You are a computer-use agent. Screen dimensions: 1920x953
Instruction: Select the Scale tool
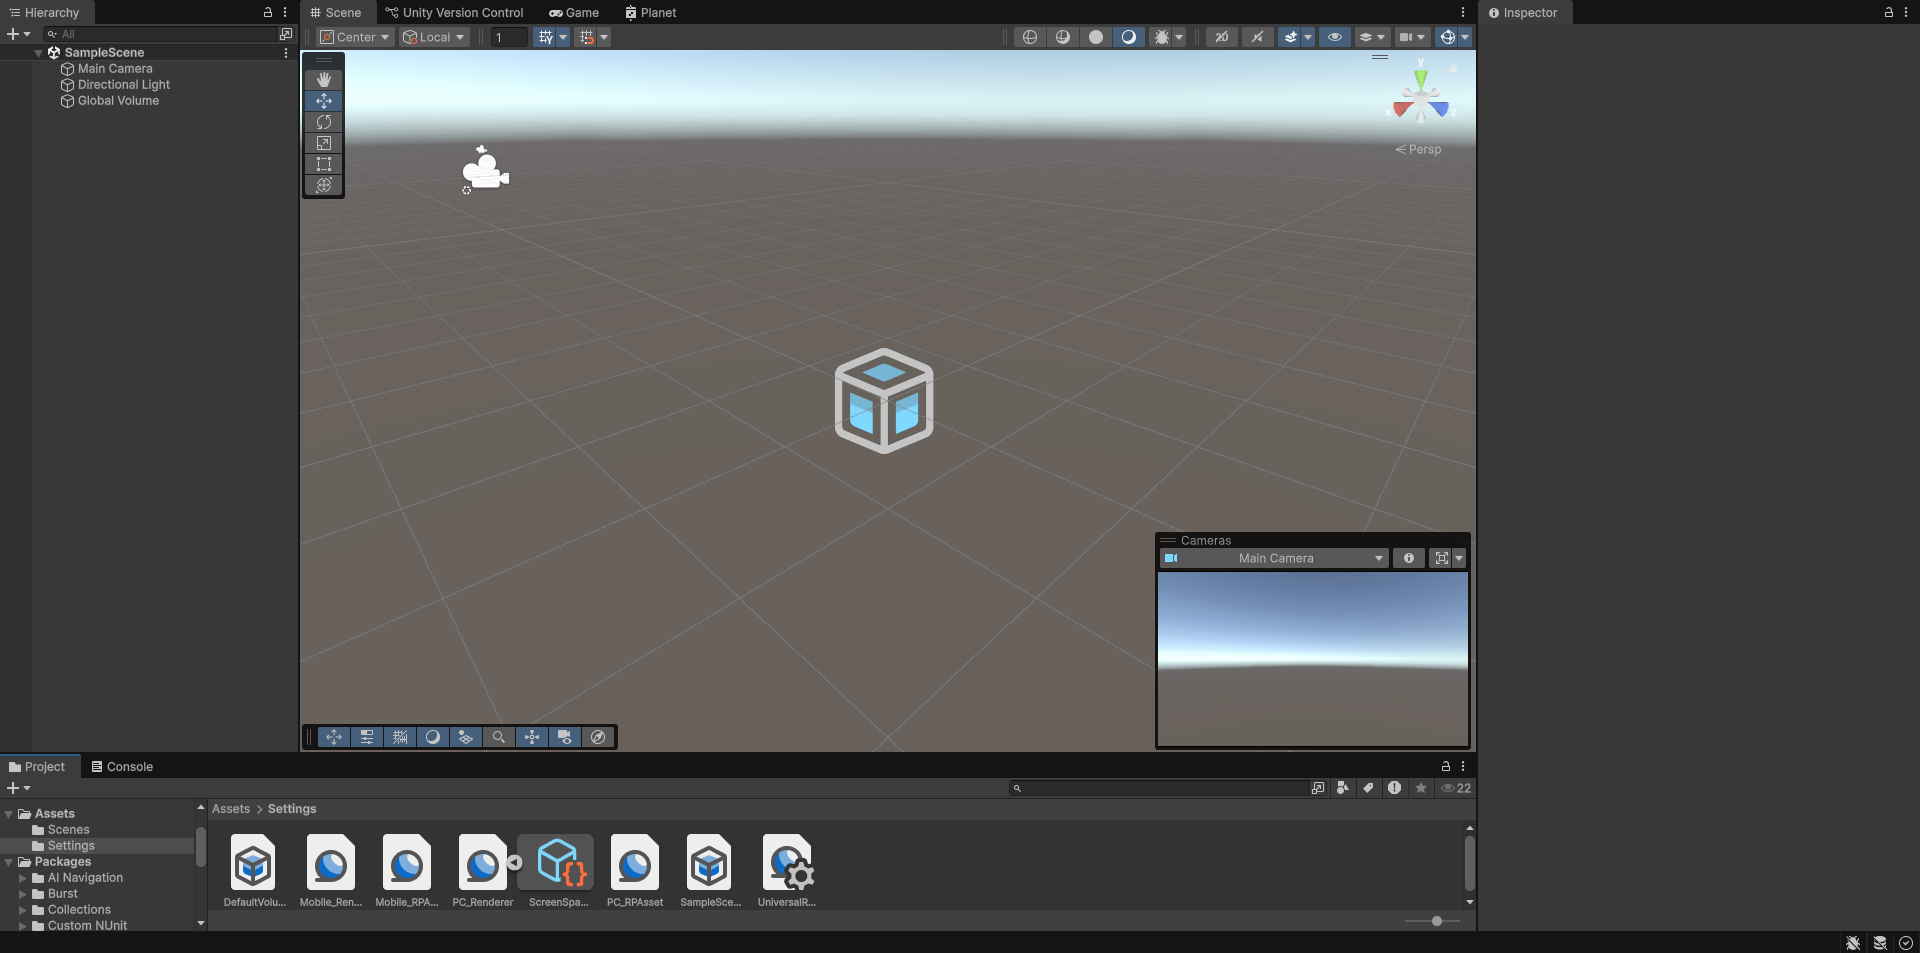tap(324, 143)
